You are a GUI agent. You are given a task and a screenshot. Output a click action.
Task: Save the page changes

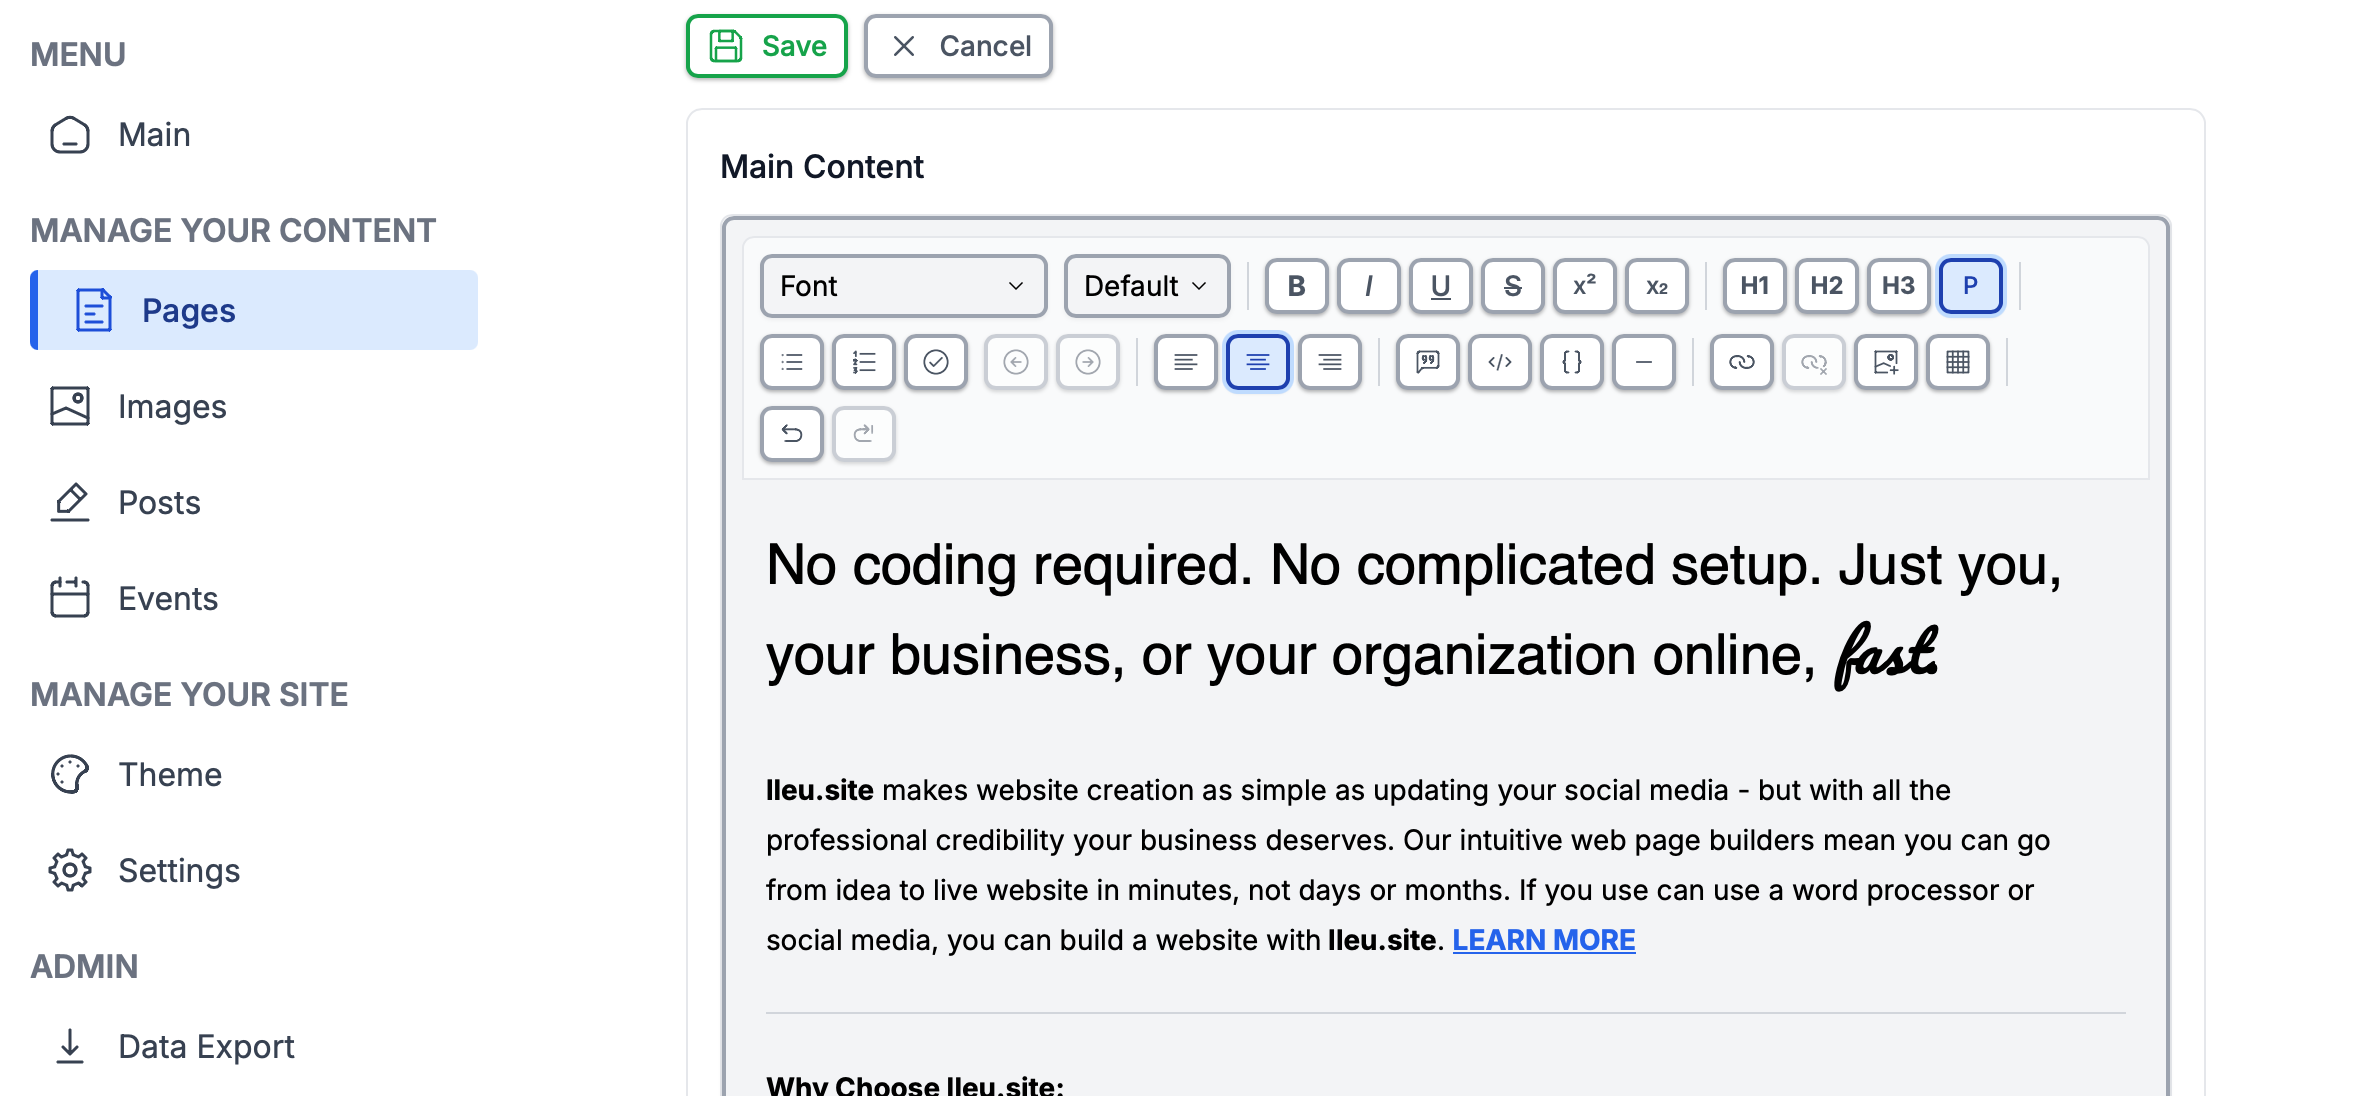[x=766, y=45]
